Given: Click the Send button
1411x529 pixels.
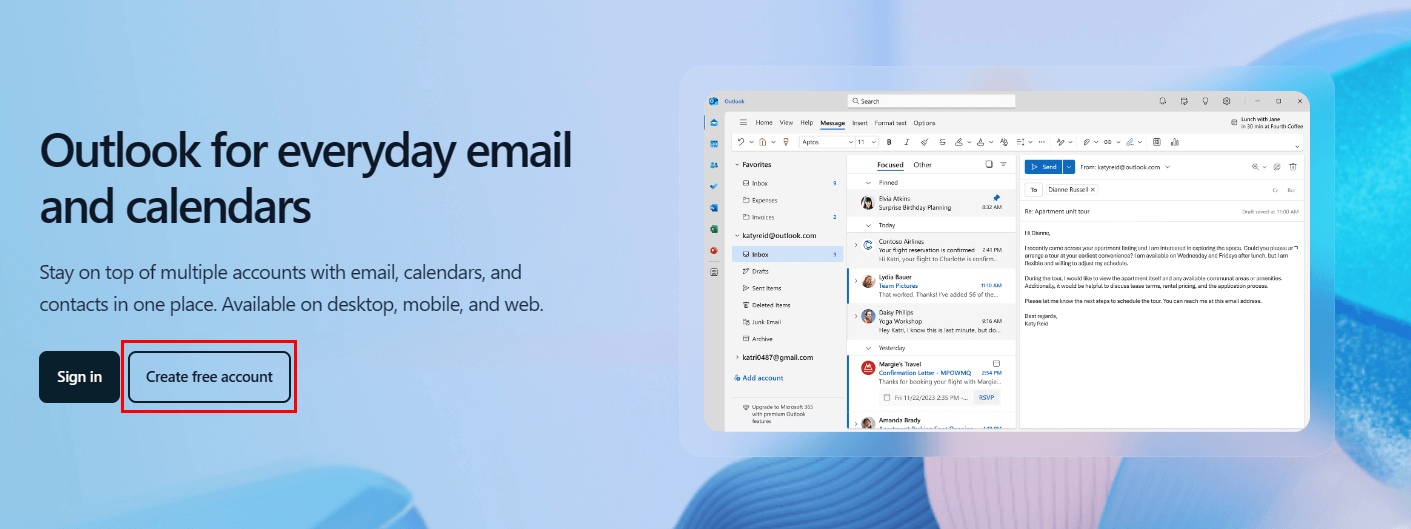Looking at the screenshot, I should (1043, 167).
